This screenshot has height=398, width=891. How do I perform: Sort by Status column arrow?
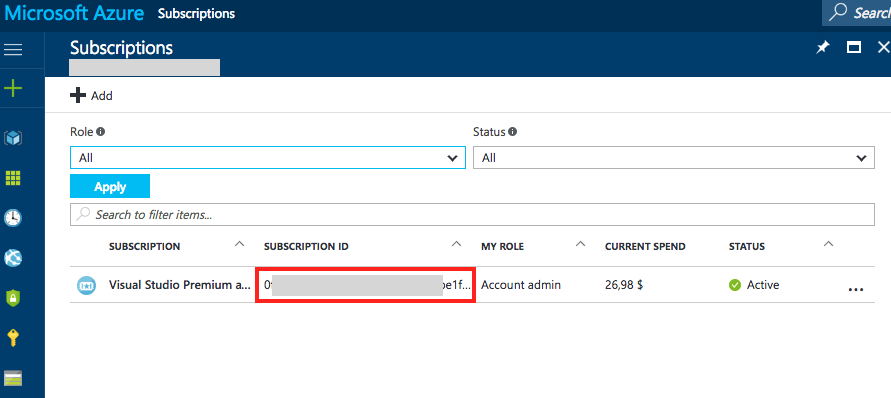coord(828,244)
